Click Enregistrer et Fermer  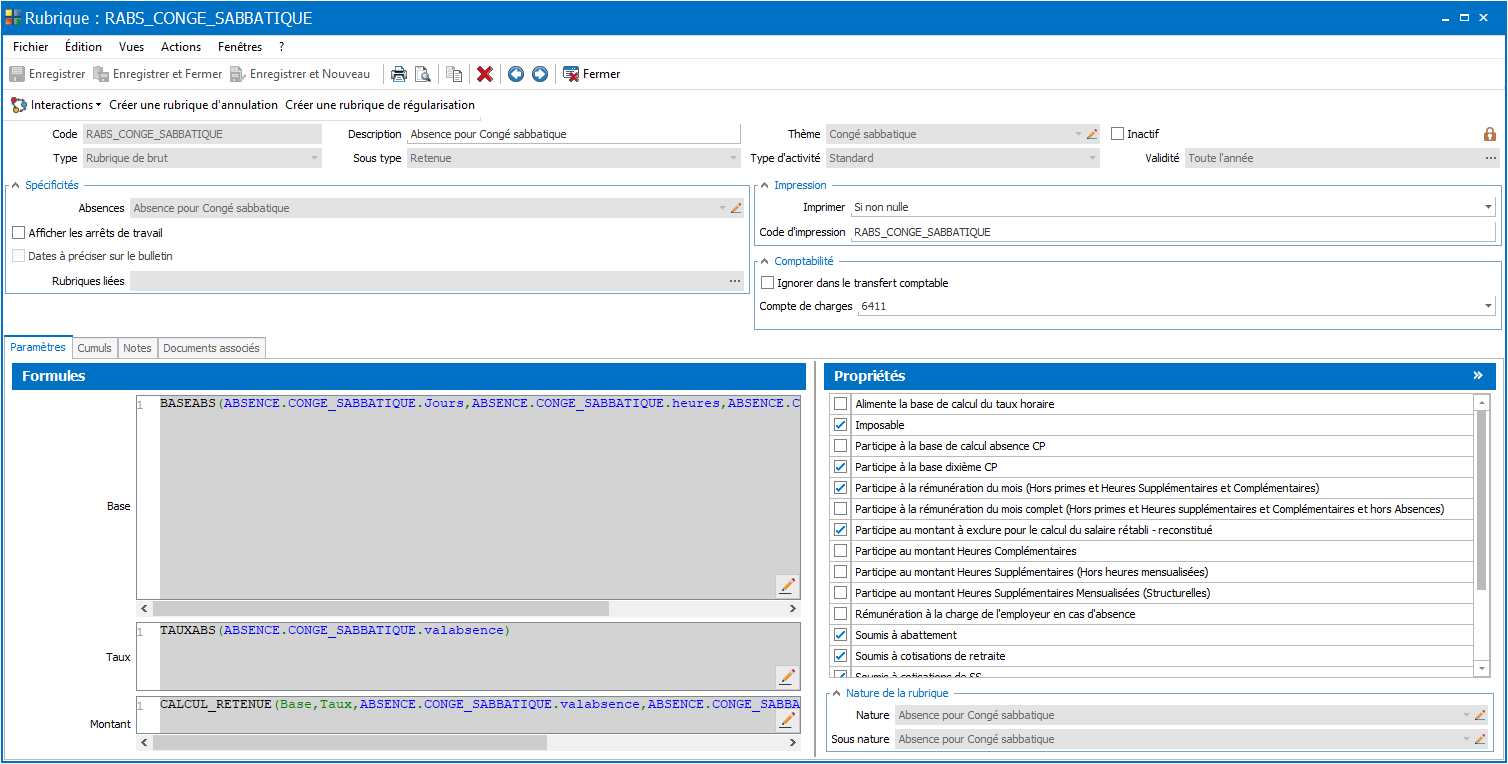[x=157, y=74]
